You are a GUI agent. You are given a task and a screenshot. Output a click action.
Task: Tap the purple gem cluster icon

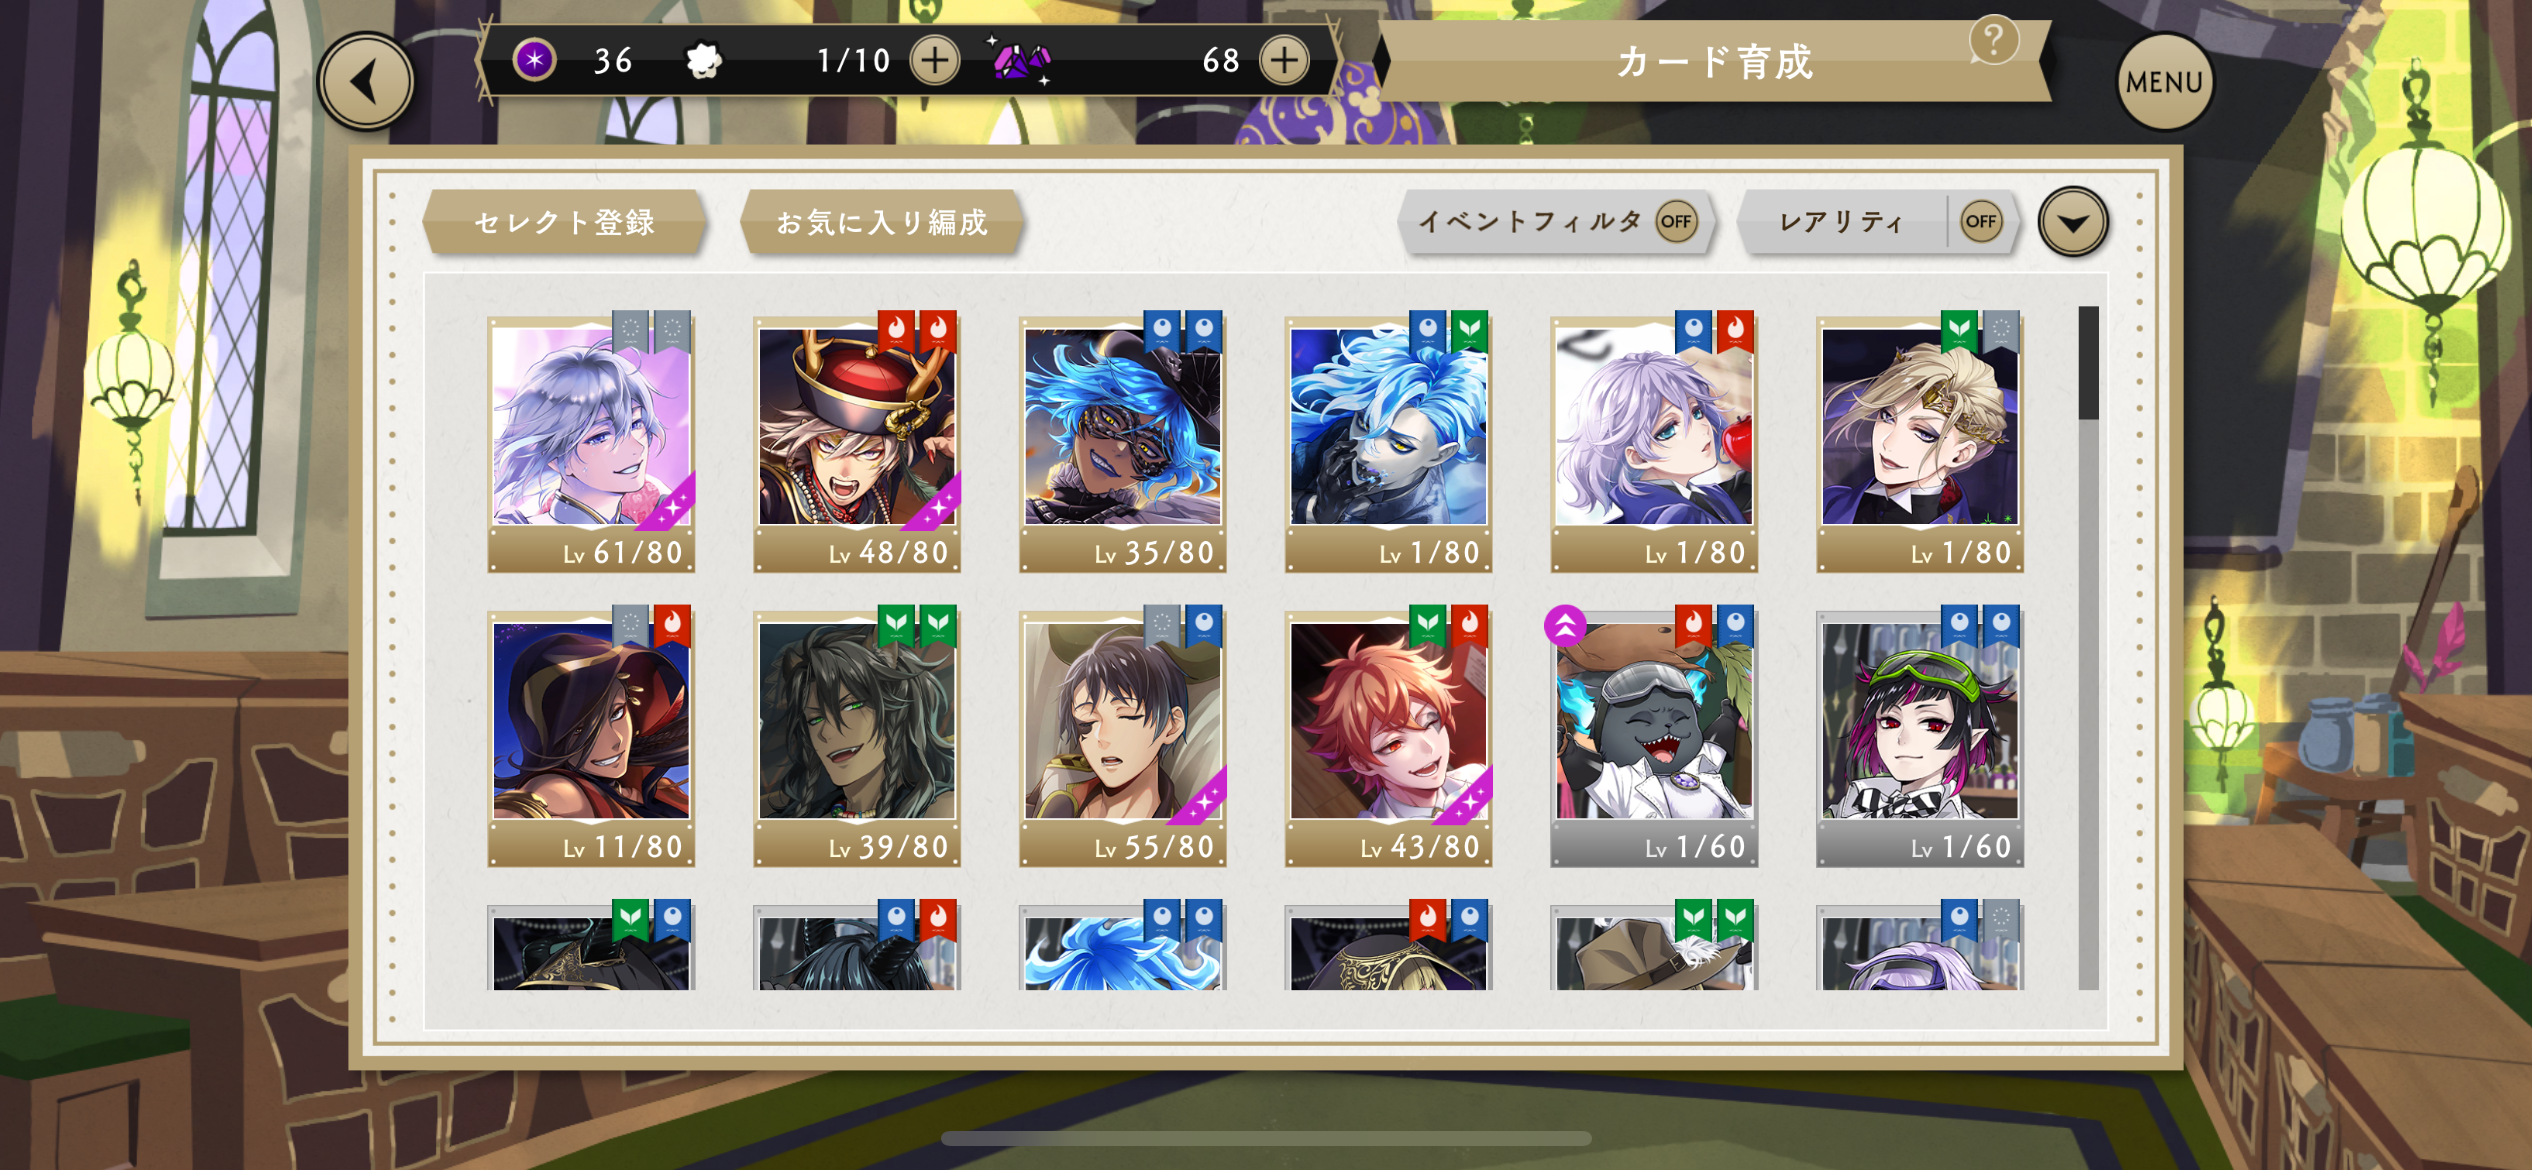(x=1021, y=61)
